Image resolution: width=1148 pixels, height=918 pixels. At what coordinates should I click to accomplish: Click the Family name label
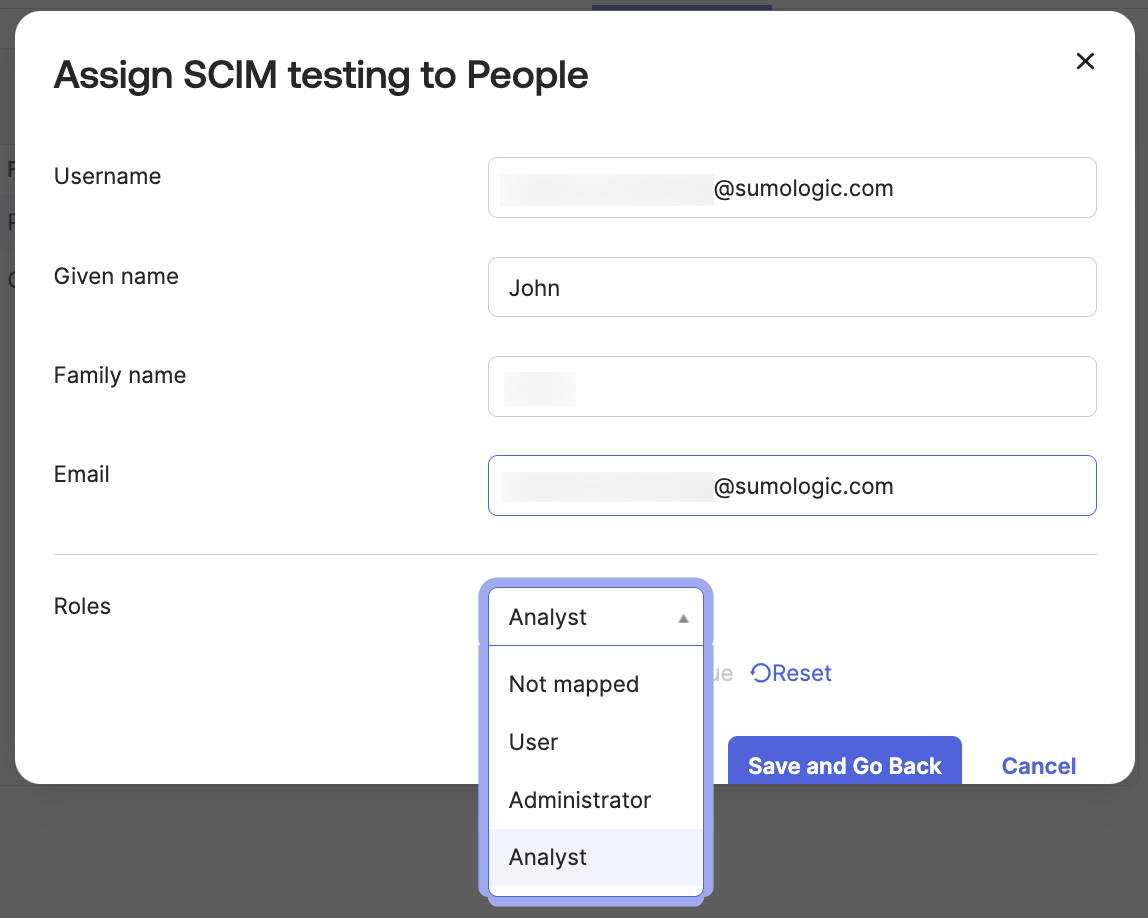point(120,375)
